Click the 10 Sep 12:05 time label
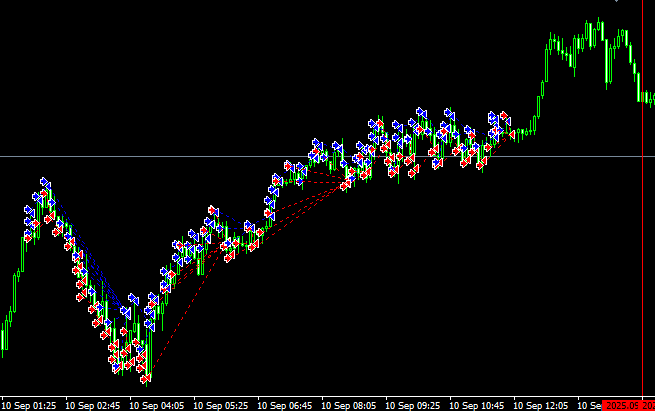Viewport: 655px width, 411px height. (541, 405)
